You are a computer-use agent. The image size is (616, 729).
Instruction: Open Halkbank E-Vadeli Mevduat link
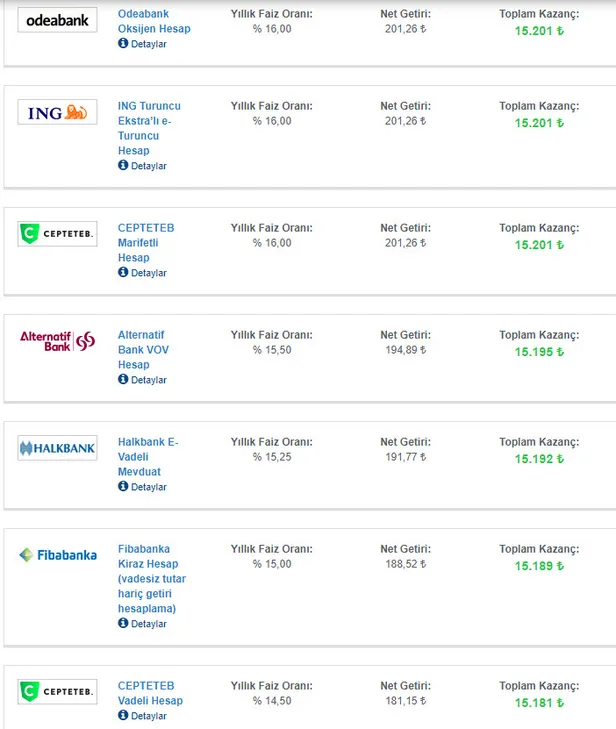coord(147,456)
